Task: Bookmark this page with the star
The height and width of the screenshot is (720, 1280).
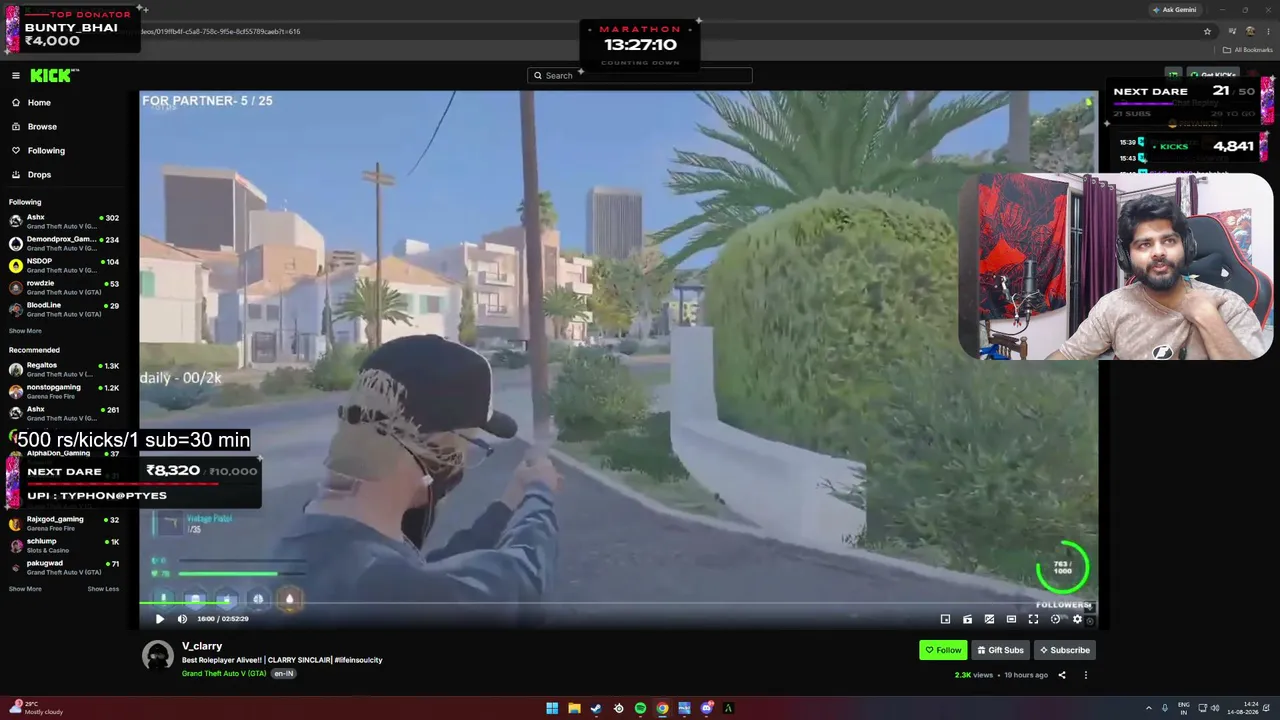Action: (x=1207, y=31)
